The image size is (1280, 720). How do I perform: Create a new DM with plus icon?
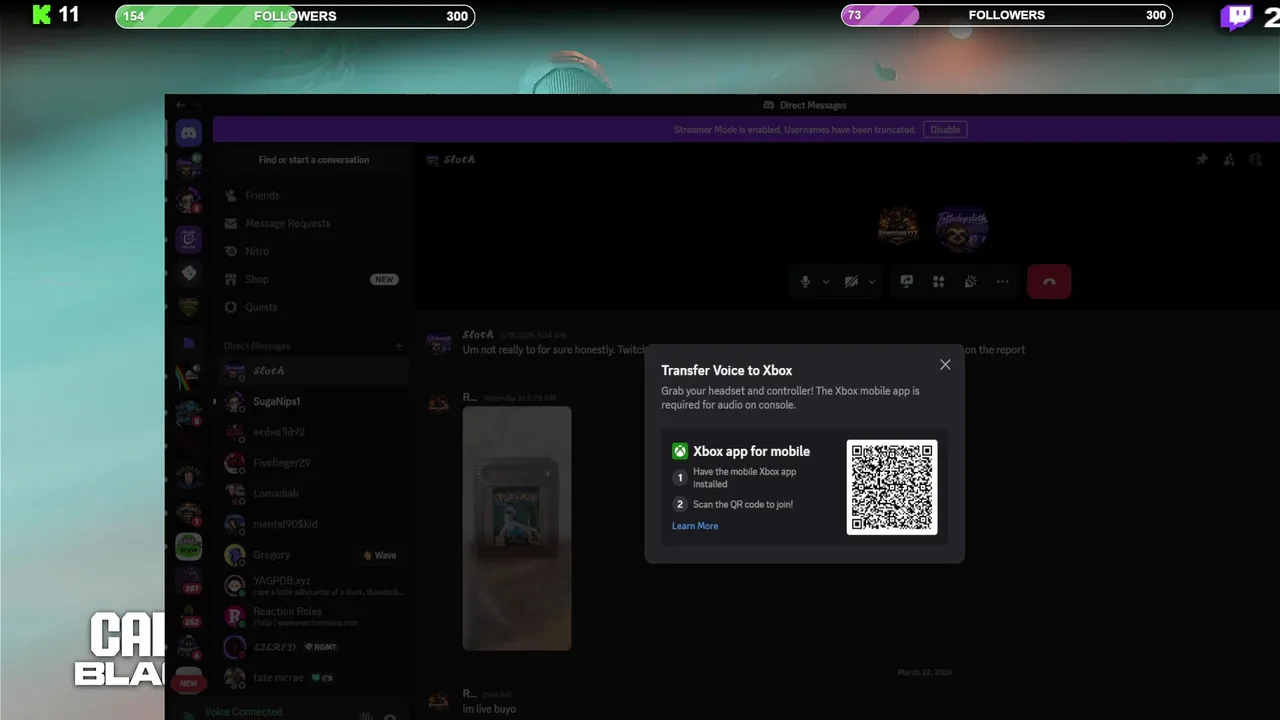[x=399, y=346]
